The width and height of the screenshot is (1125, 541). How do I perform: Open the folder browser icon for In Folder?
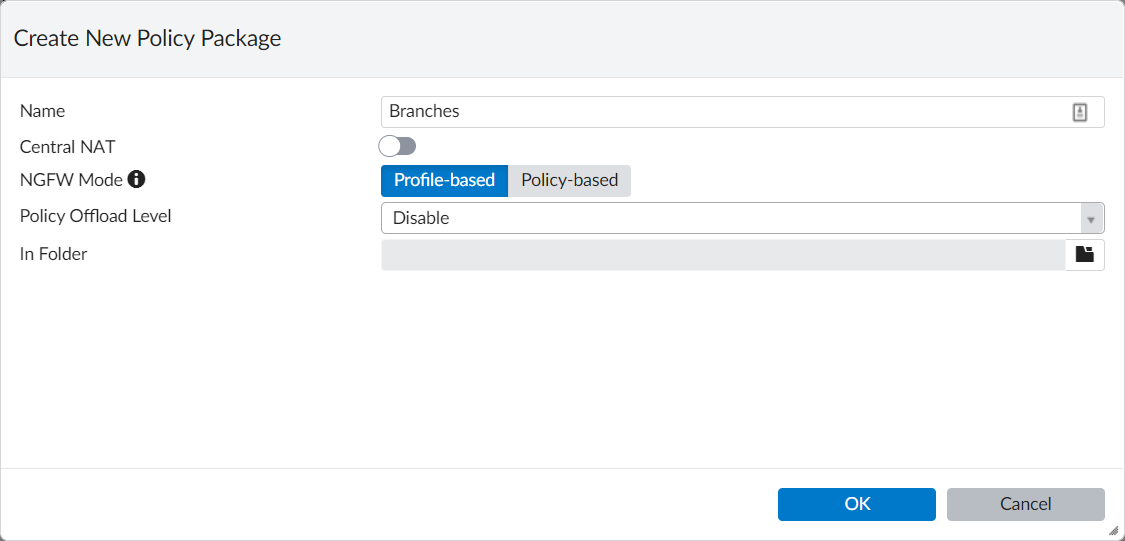1085,254
